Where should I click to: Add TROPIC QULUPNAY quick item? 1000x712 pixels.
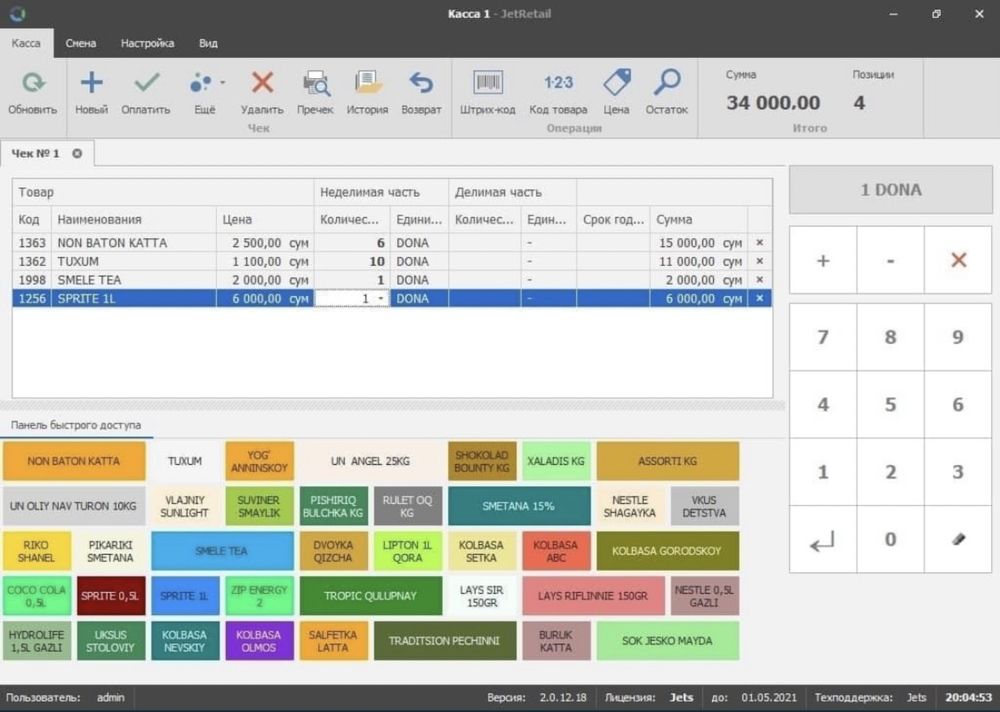[x=371, y=596]
